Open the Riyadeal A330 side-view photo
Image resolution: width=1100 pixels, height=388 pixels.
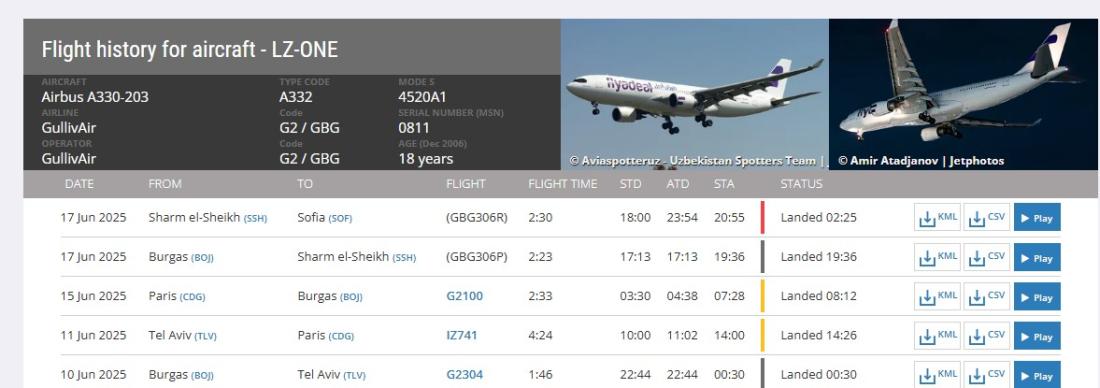click(x=695, y=94)
